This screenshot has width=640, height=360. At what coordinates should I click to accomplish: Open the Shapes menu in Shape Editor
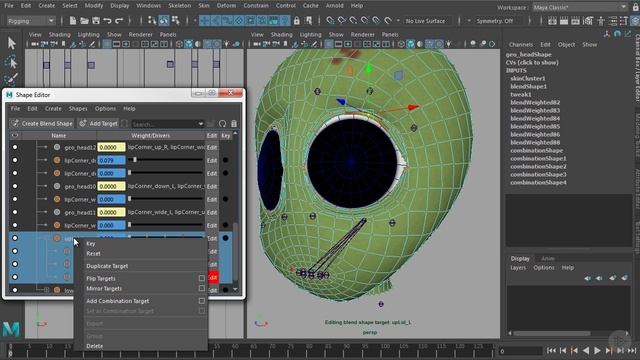click(x=78, y=109)
